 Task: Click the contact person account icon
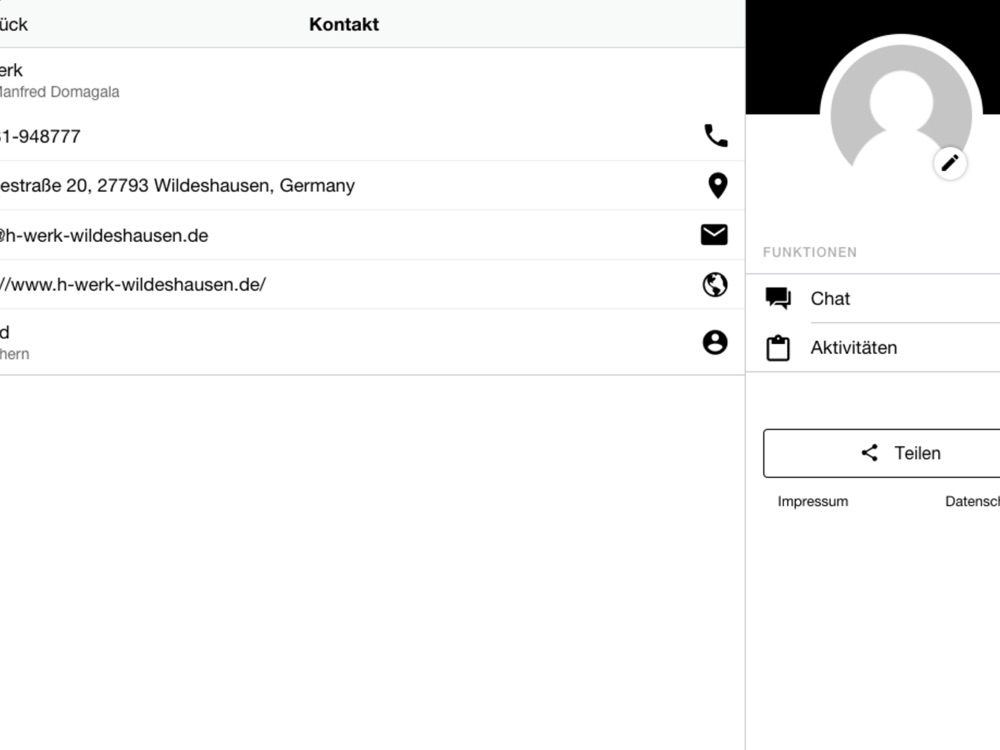tap(715, 342)
